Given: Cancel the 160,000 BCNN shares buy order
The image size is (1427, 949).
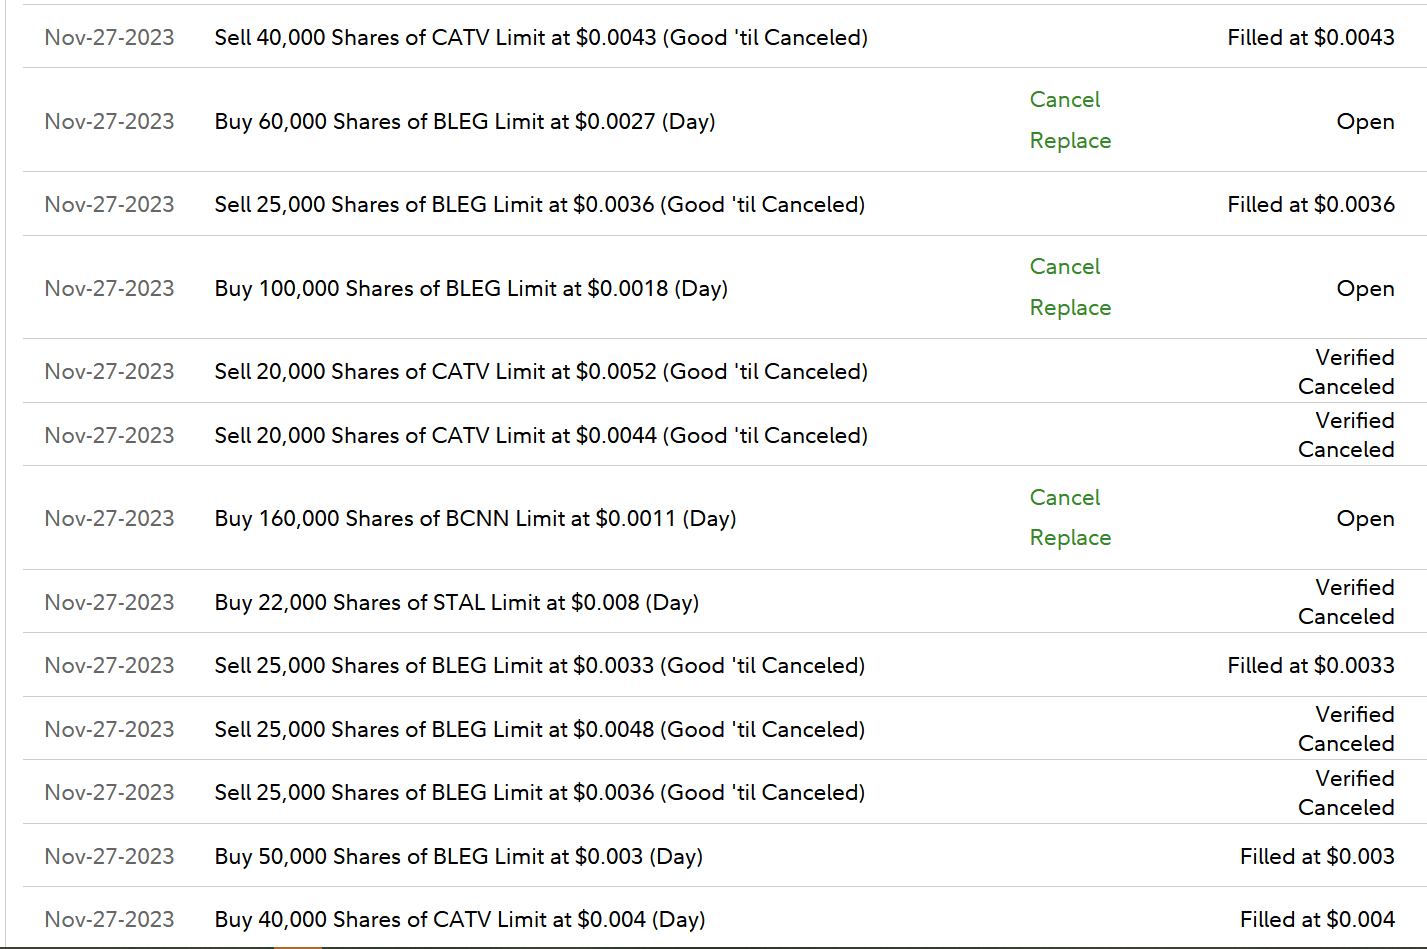Looking at the screenshot, I should (x=1064, y=498).
